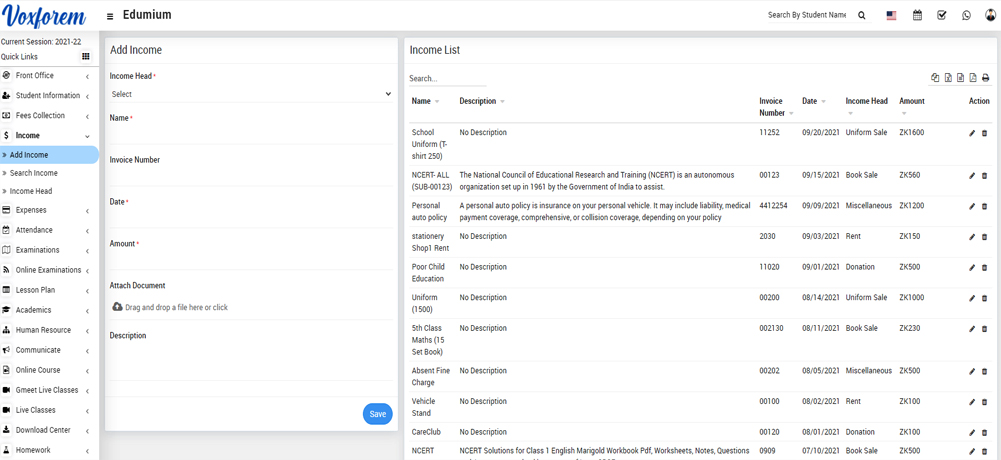Open the Income Head select dropdown
Screen dimensions: 1001x460
click(x=250, y=94)
